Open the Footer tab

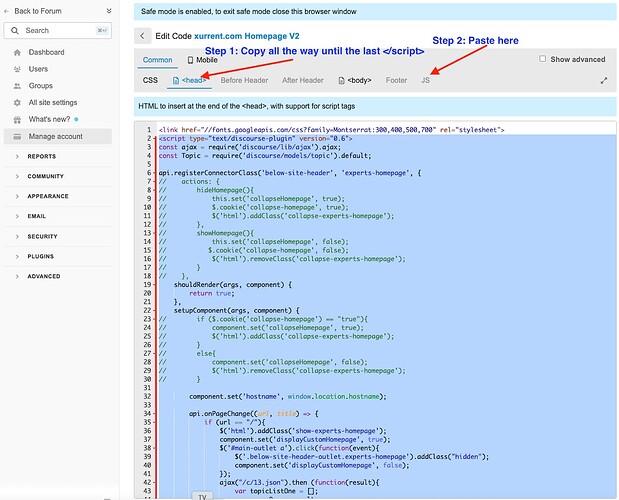(396, 81)
